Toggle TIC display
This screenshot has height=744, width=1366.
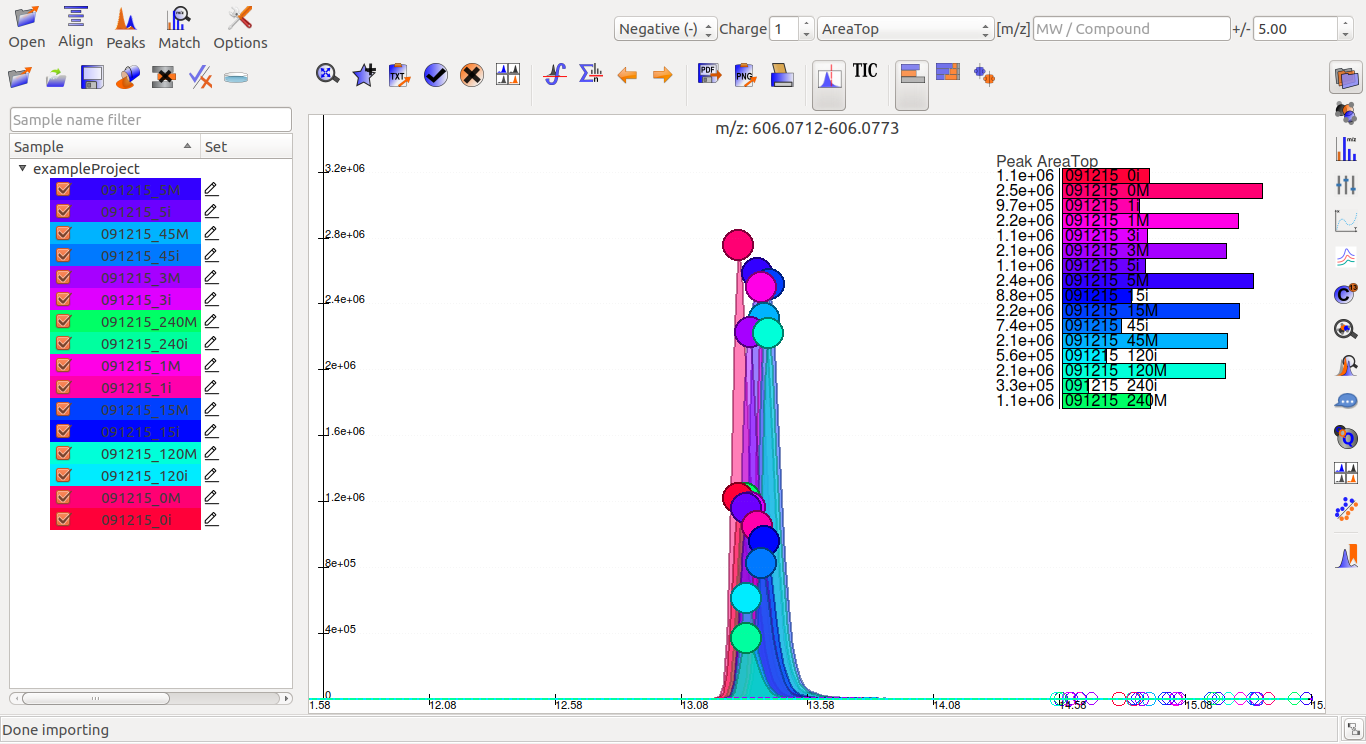(865, 70)
